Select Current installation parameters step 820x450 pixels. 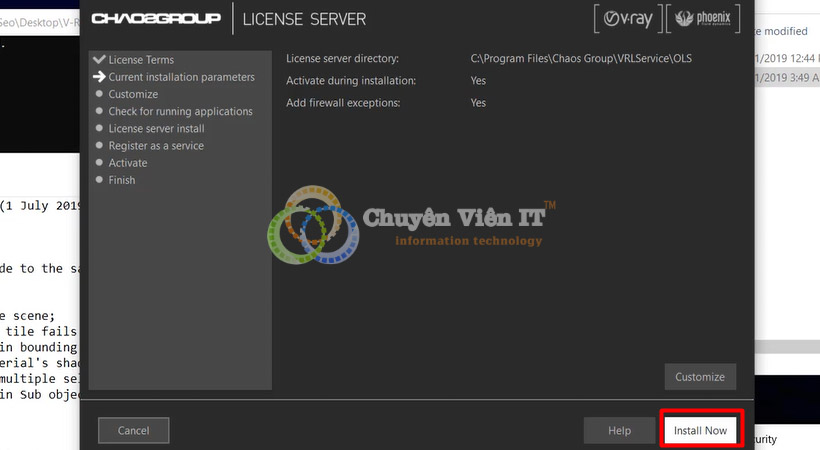coord(181,77)
